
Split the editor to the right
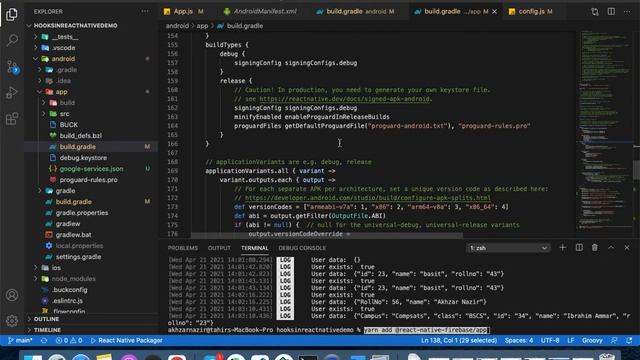tap(611, 11)
